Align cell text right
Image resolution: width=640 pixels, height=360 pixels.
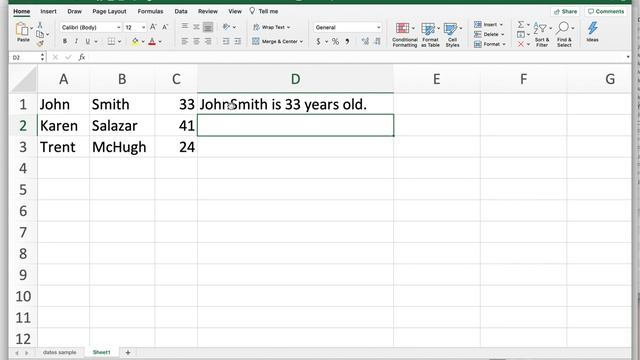pos(208,41)
